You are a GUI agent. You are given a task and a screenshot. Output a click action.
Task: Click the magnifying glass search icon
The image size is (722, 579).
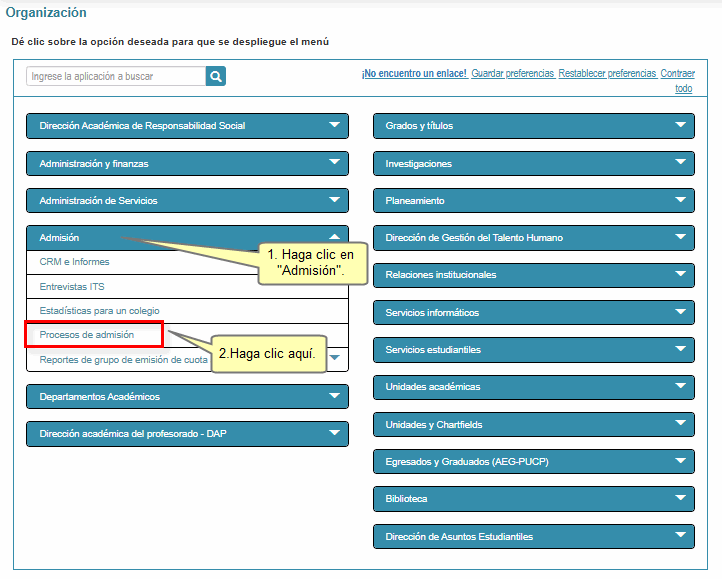point(216,76)
